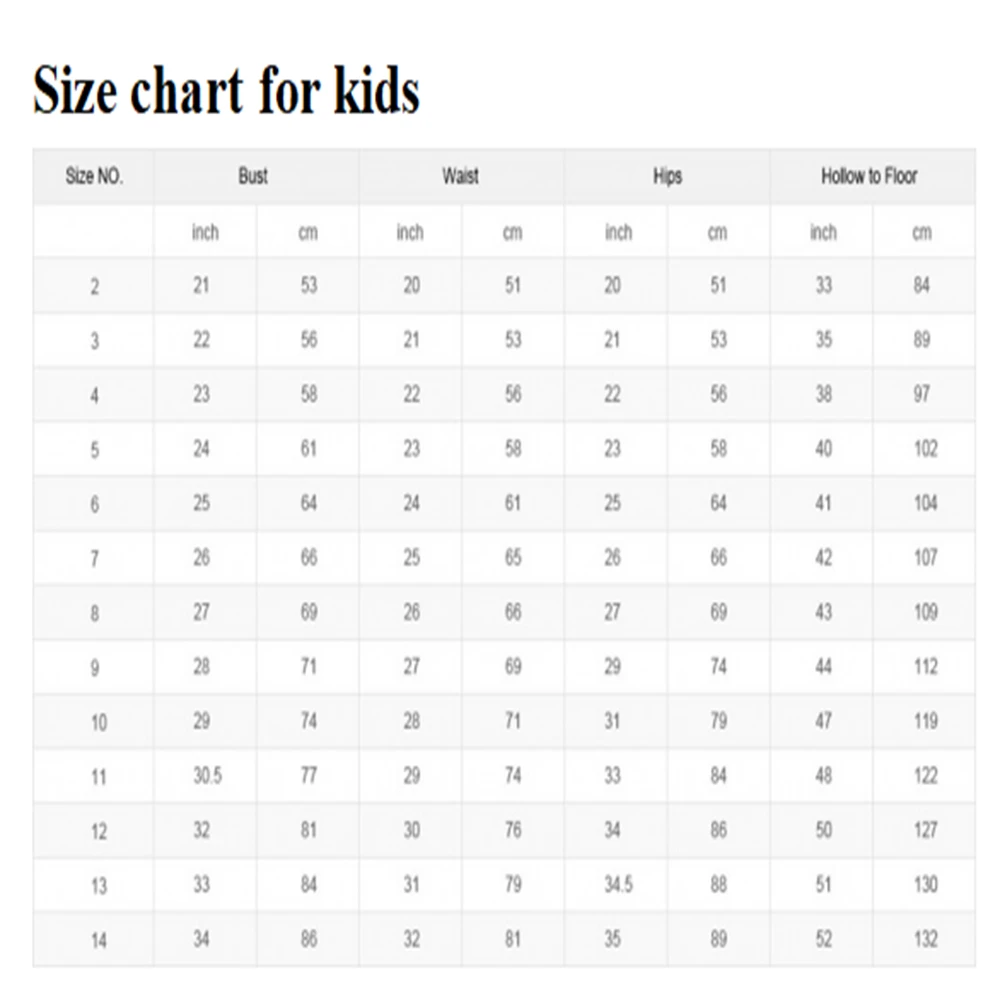Click the "Size chart for kids" title

(x=226, y=92)
